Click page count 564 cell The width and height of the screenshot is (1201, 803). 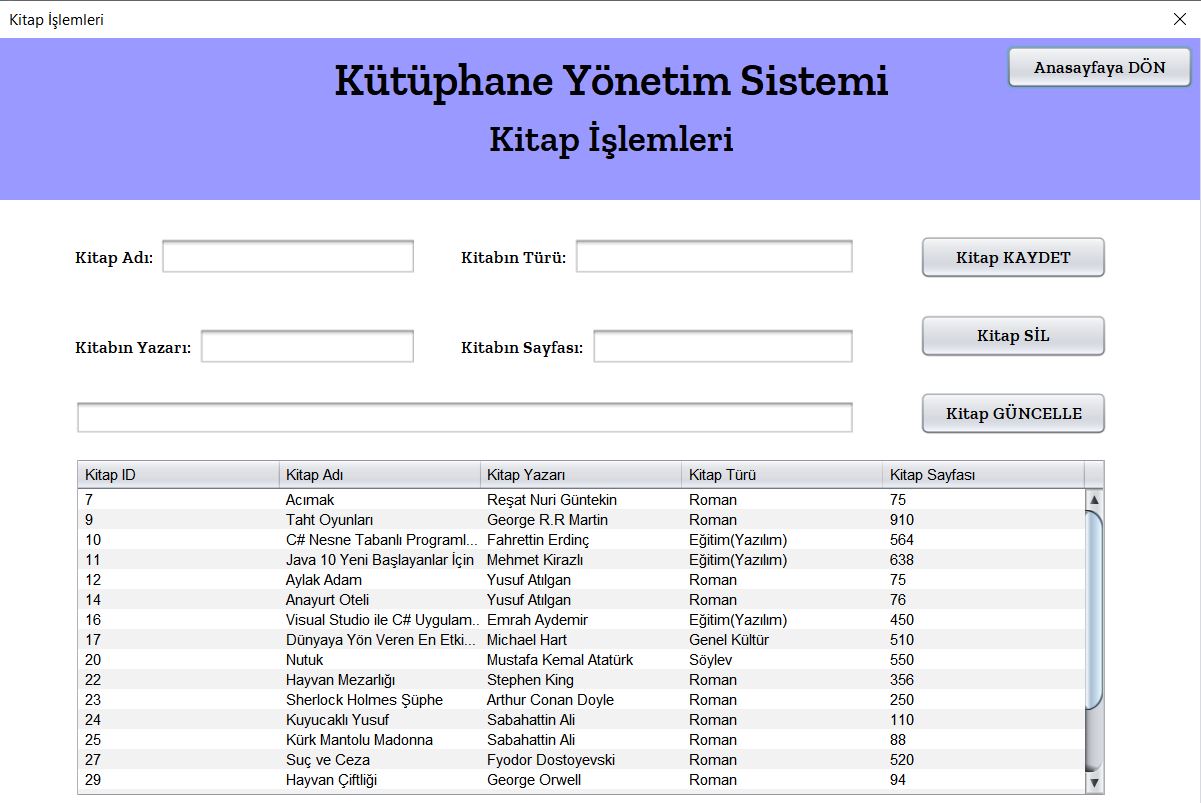pyautogui.click(x=984, y=540)
